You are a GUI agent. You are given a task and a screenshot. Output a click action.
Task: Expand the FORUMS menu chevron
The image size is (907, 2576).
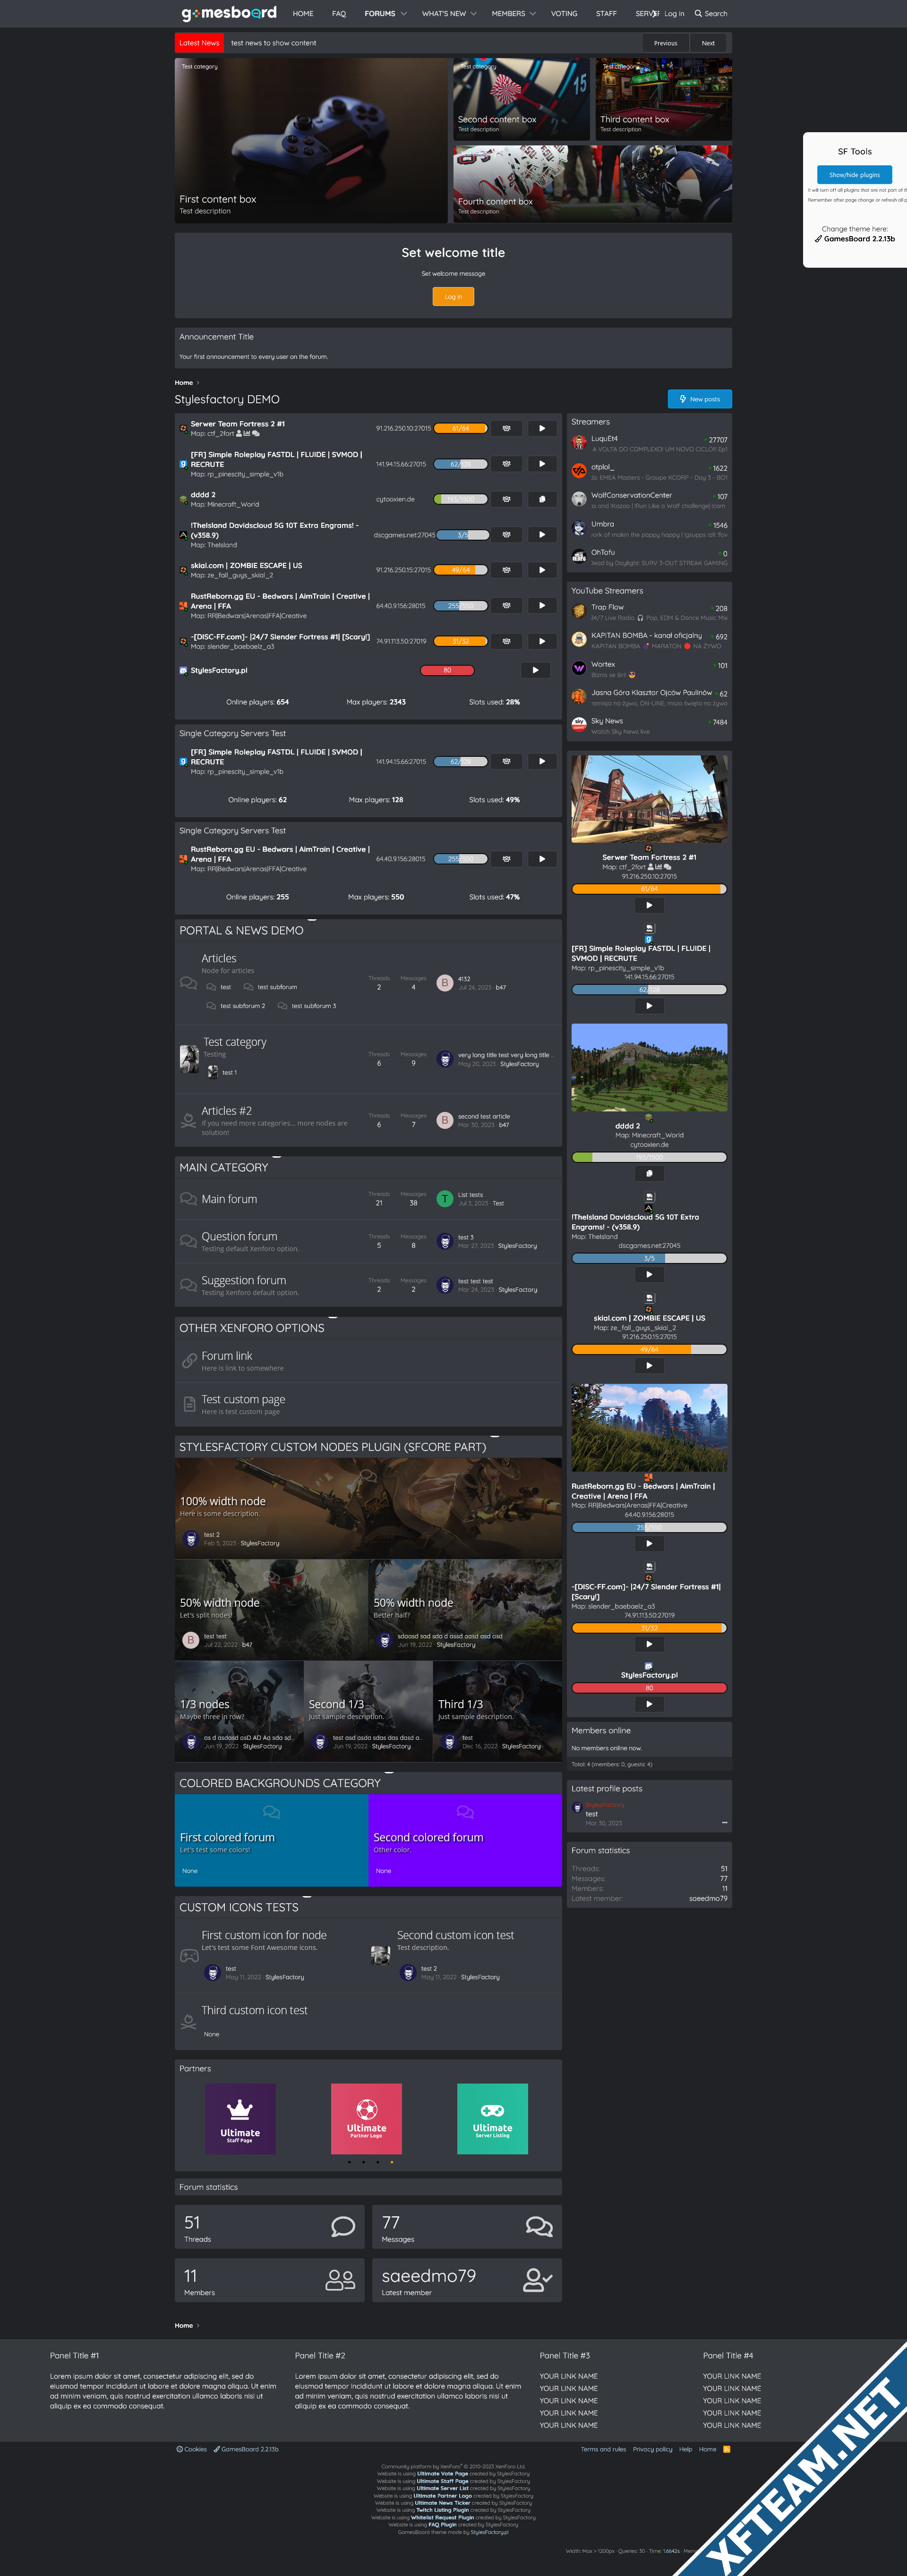tap(404, 14)
